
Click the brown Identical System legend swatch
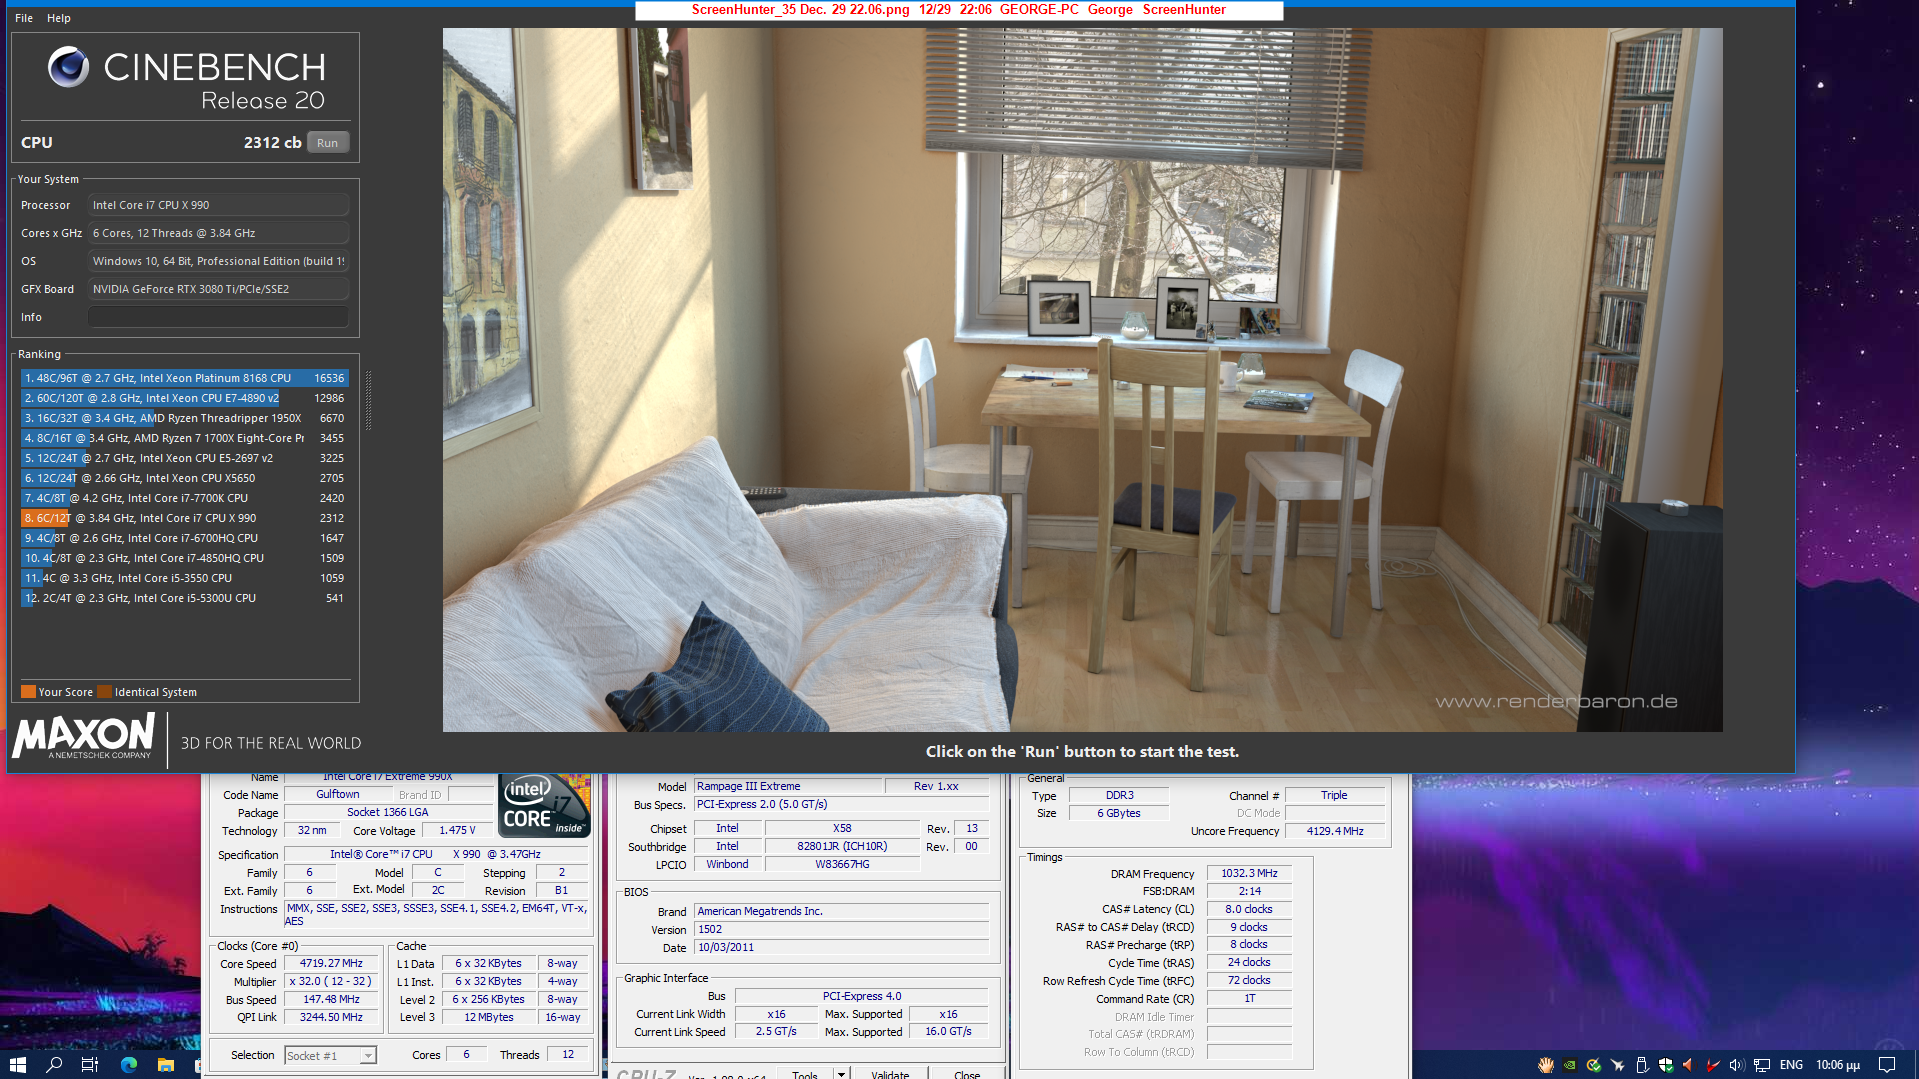point(105,692)
